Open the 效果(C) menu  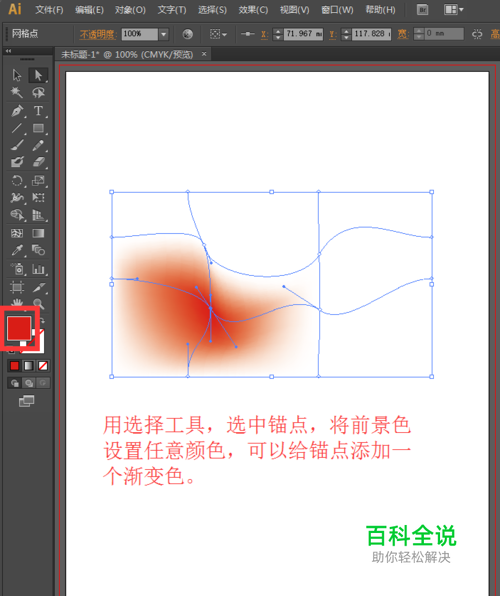click(253, 10)
